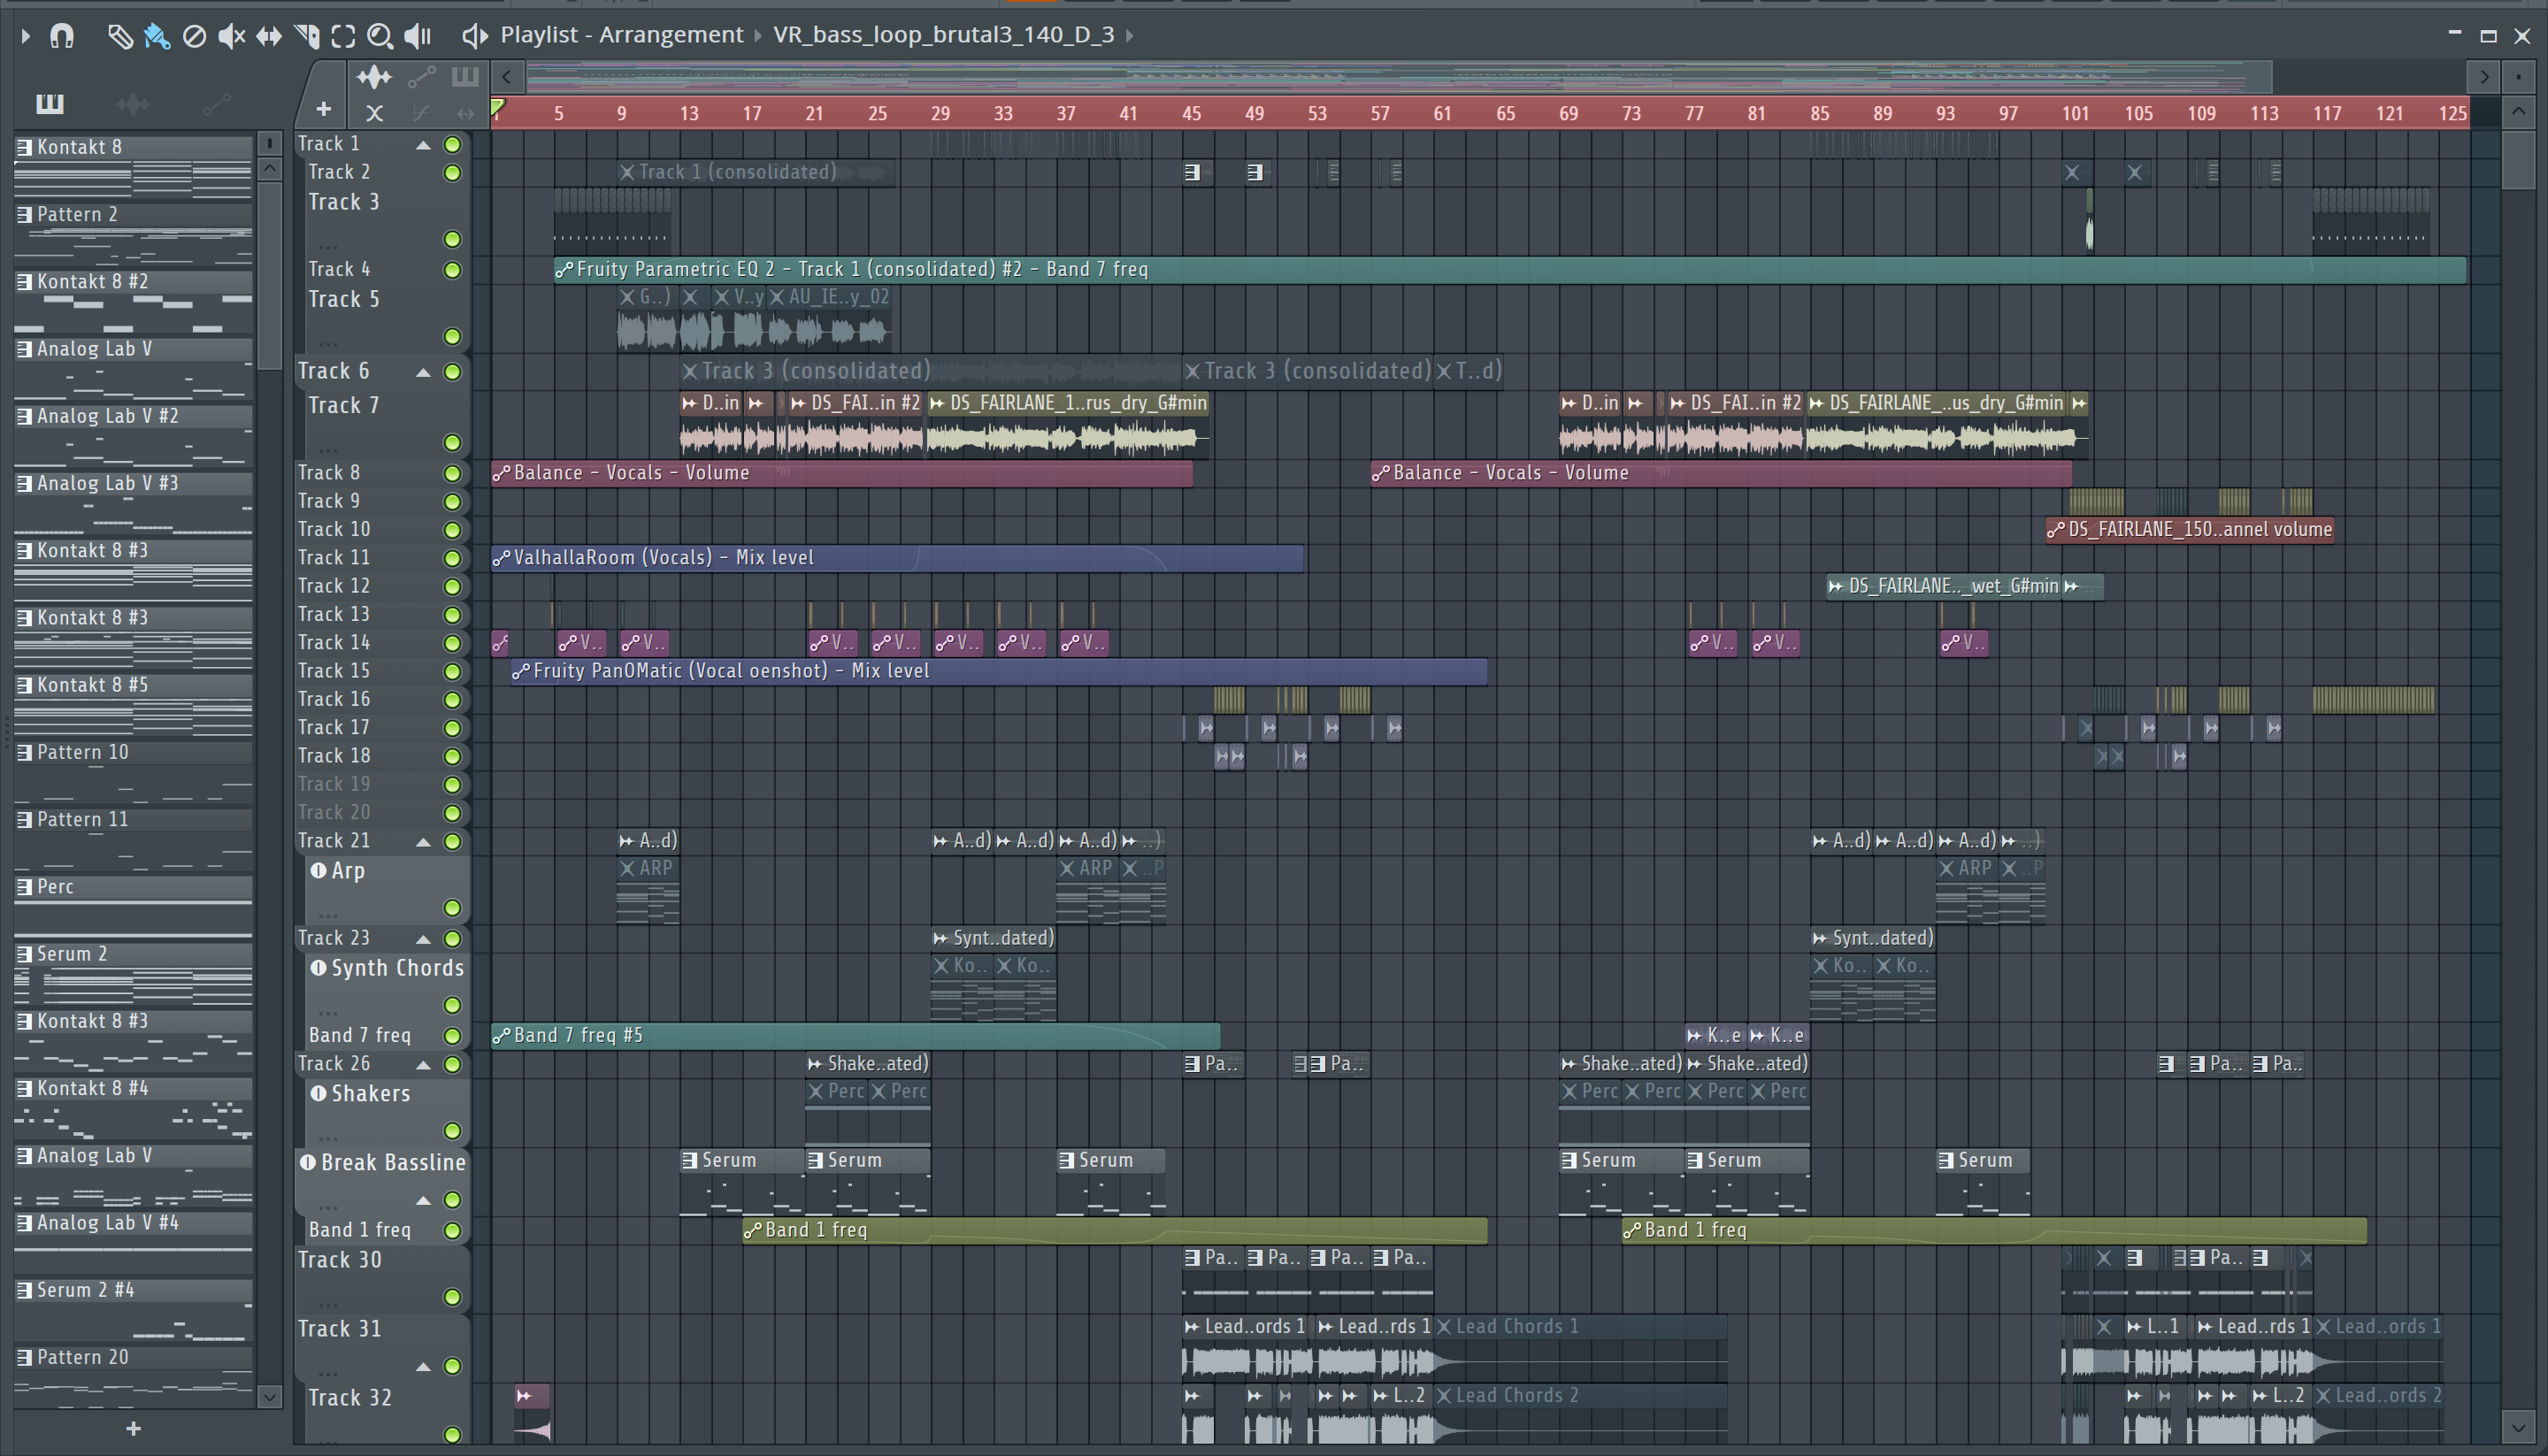Toggle Track 17 mute light
2548x1456 pixels.
click(x=452, y=728)
